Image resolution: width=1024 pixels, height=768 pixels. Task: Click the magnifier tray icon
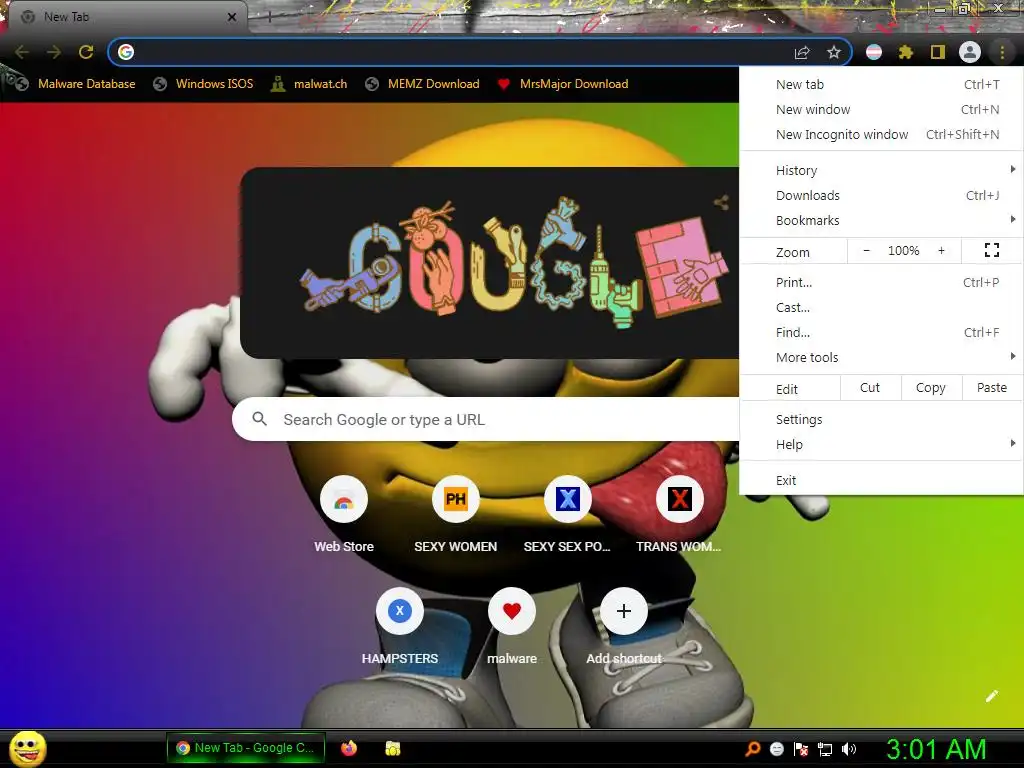point(753,749)
